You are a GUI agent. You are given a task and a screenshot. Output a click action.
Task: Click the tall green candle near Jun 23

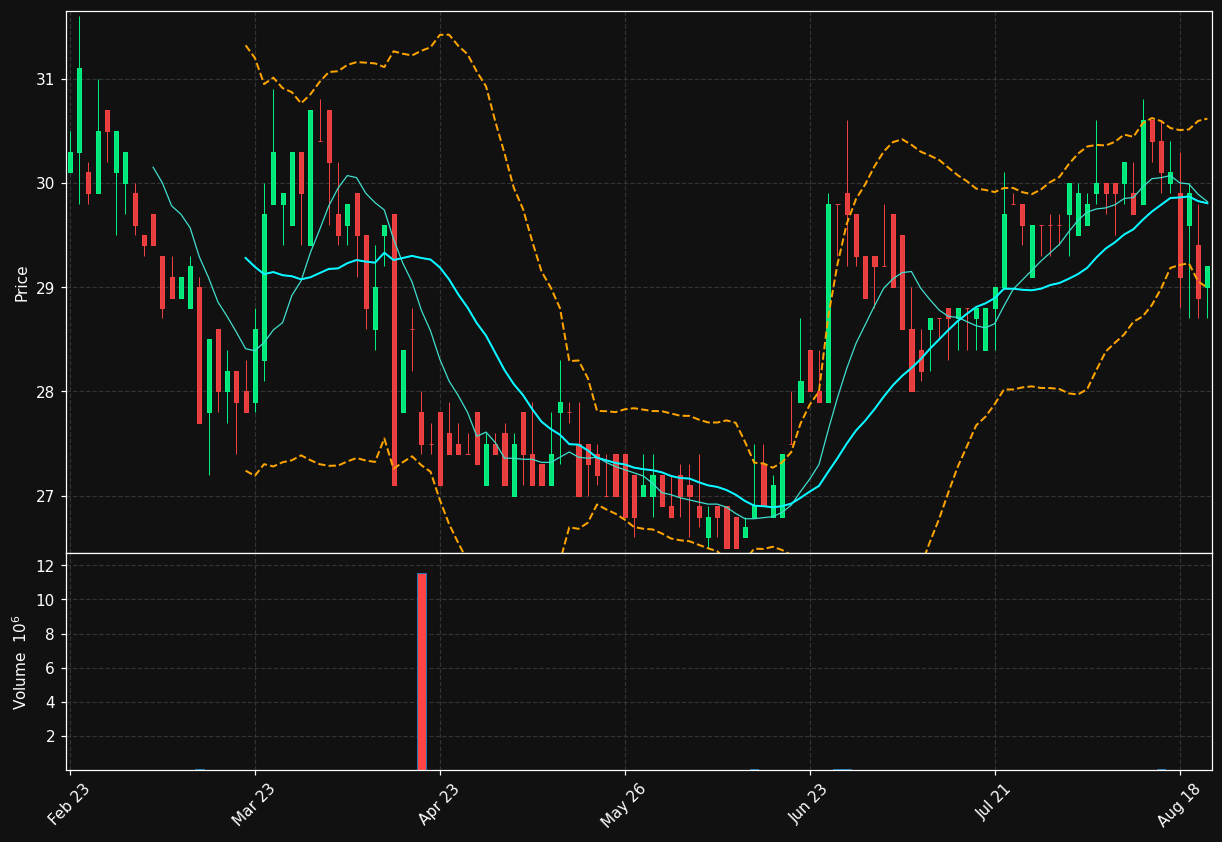pyautogui.click(x=828, y=304)
